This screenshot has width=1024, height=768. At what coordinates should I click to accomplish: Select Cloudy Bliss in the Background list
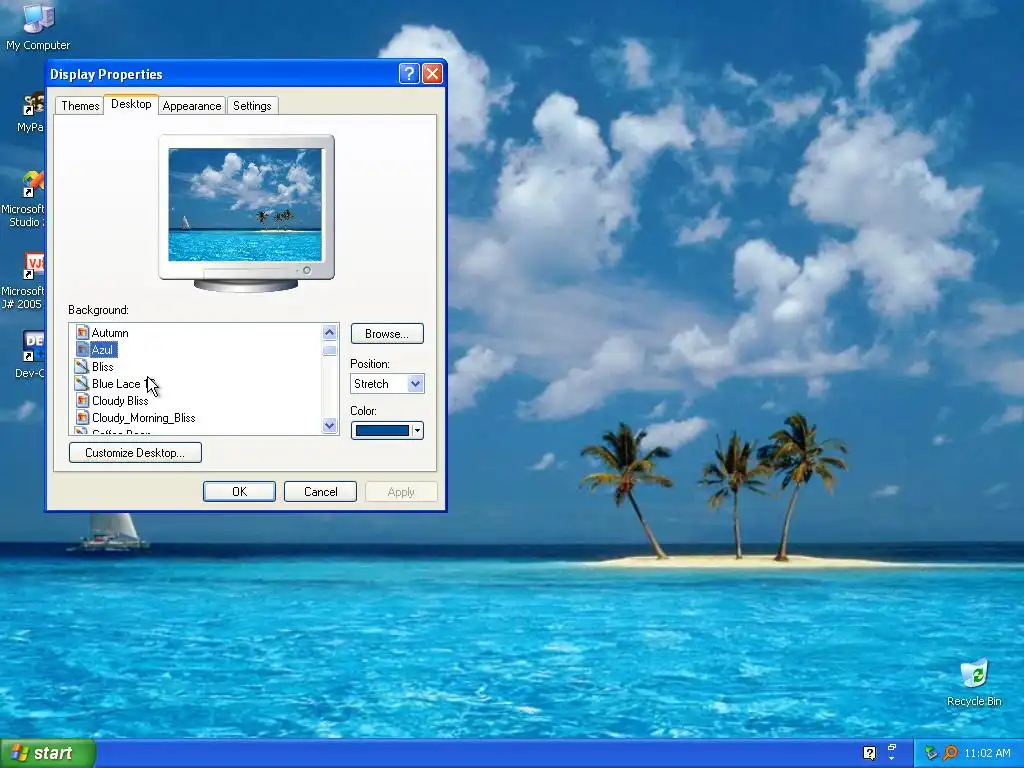click(120, 400)
